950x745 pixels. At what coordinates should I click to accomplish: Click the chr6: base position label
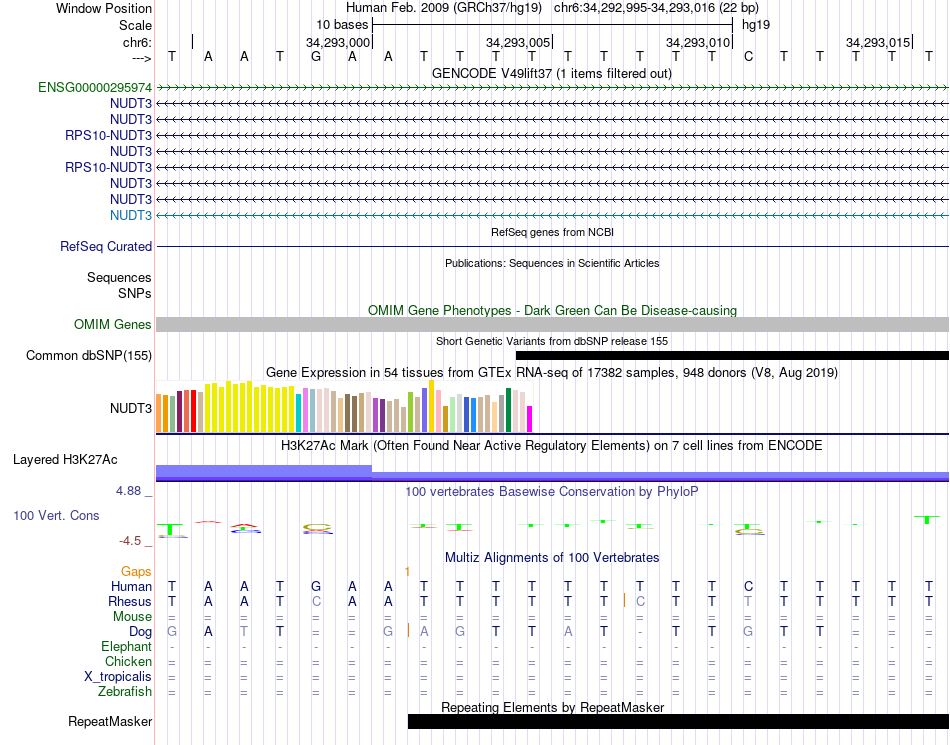[x=138, y=42]
